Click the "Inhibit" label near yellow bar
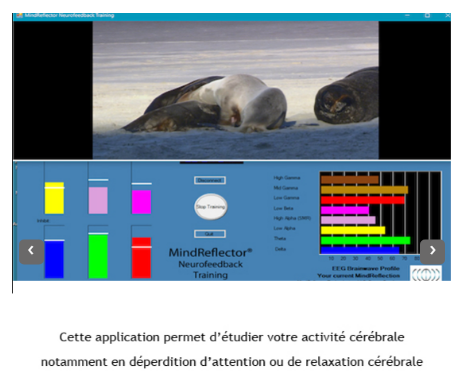 (x=43, y=221)
